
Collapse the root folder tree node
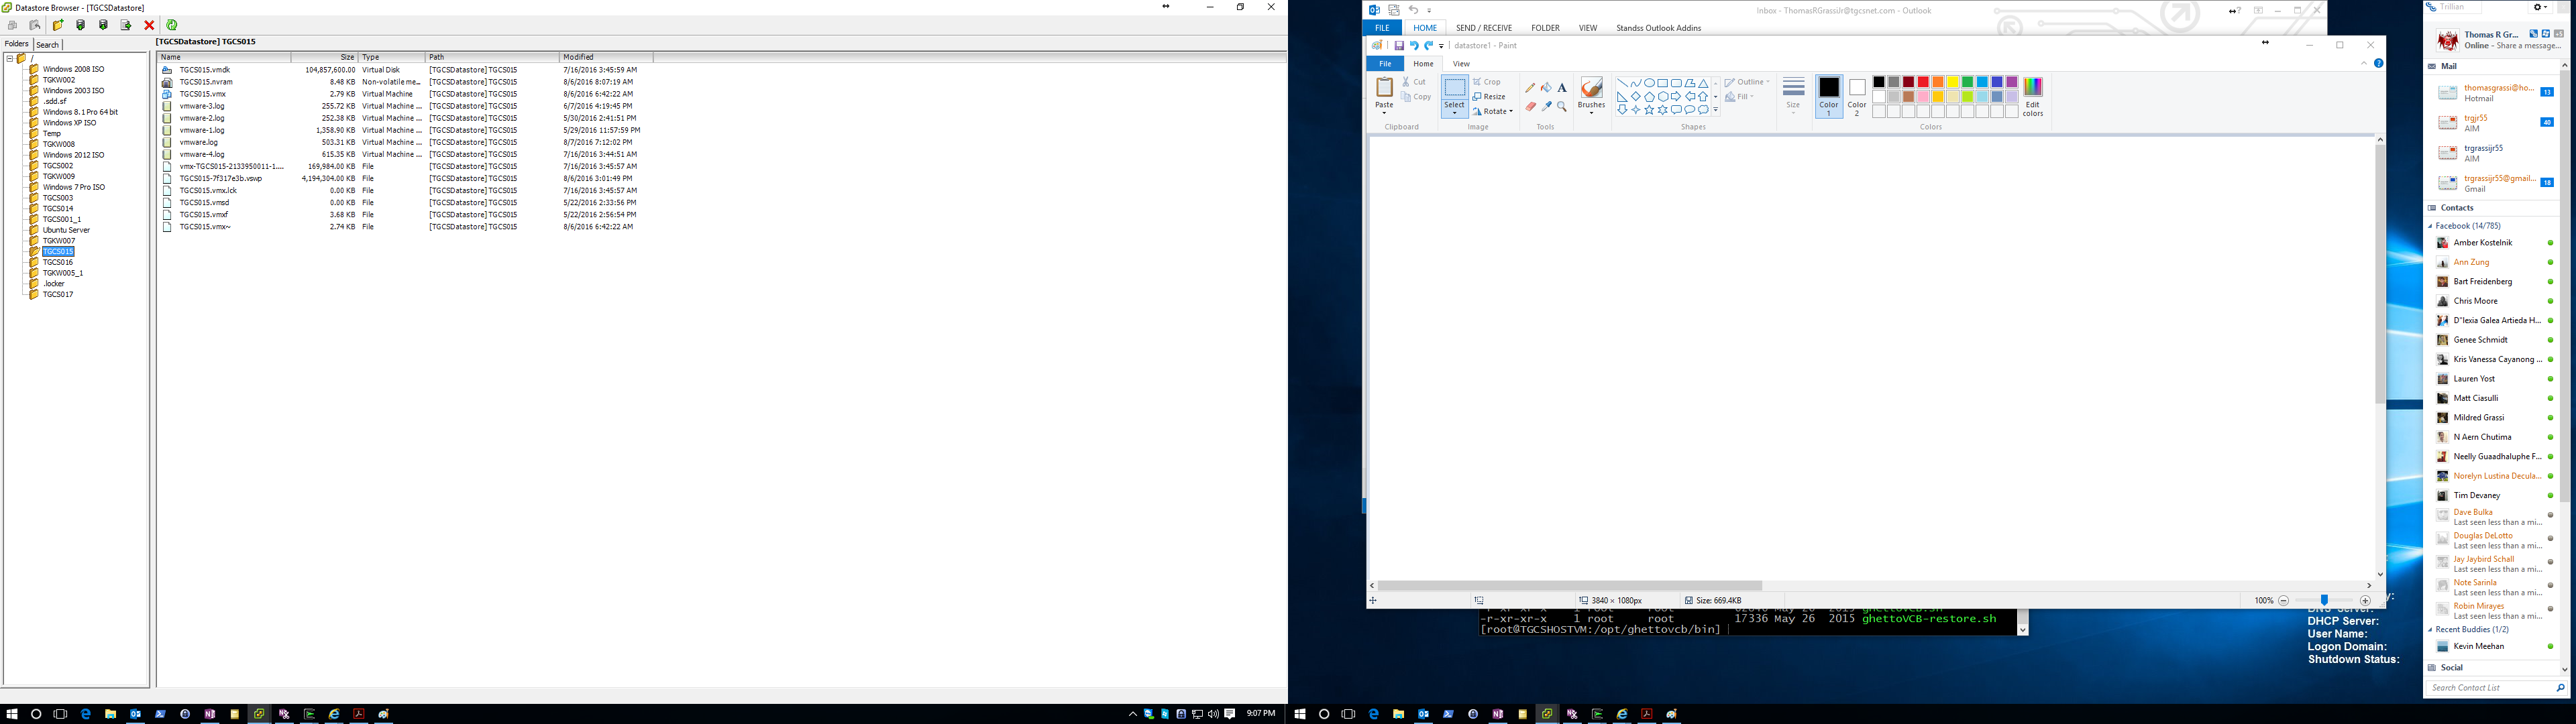click(x=10, y=58)
